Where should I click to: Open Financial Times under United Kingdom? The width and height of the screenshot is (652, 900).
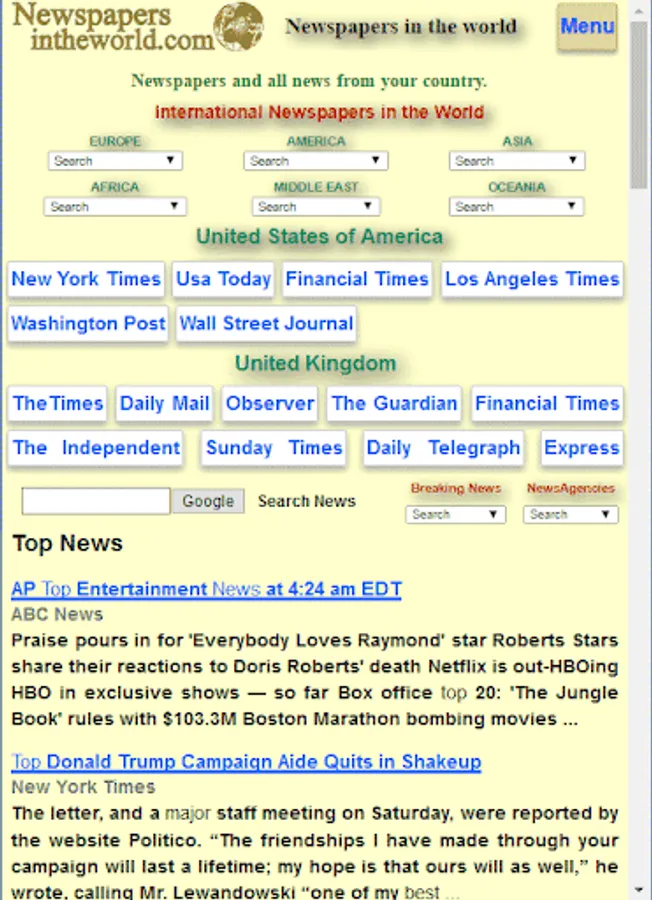[x=547, y=404]
